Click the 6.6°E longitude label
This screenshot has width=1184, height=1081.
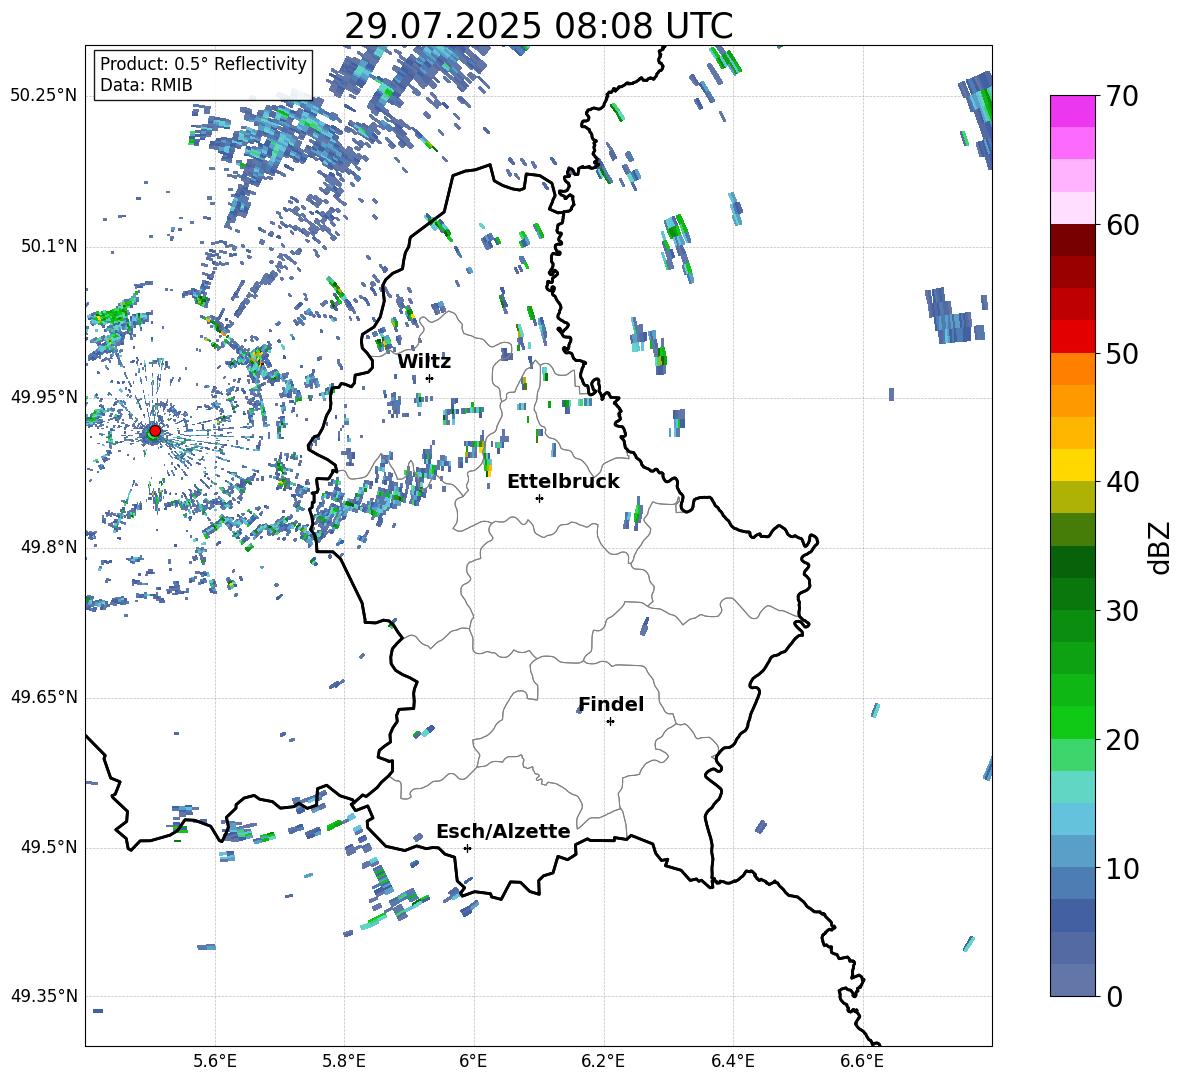(862, 1061)
